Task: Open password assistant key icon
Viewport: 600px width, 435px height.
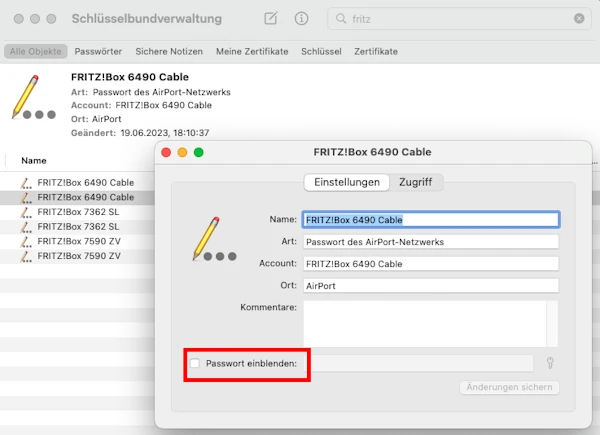Action: 550,363
